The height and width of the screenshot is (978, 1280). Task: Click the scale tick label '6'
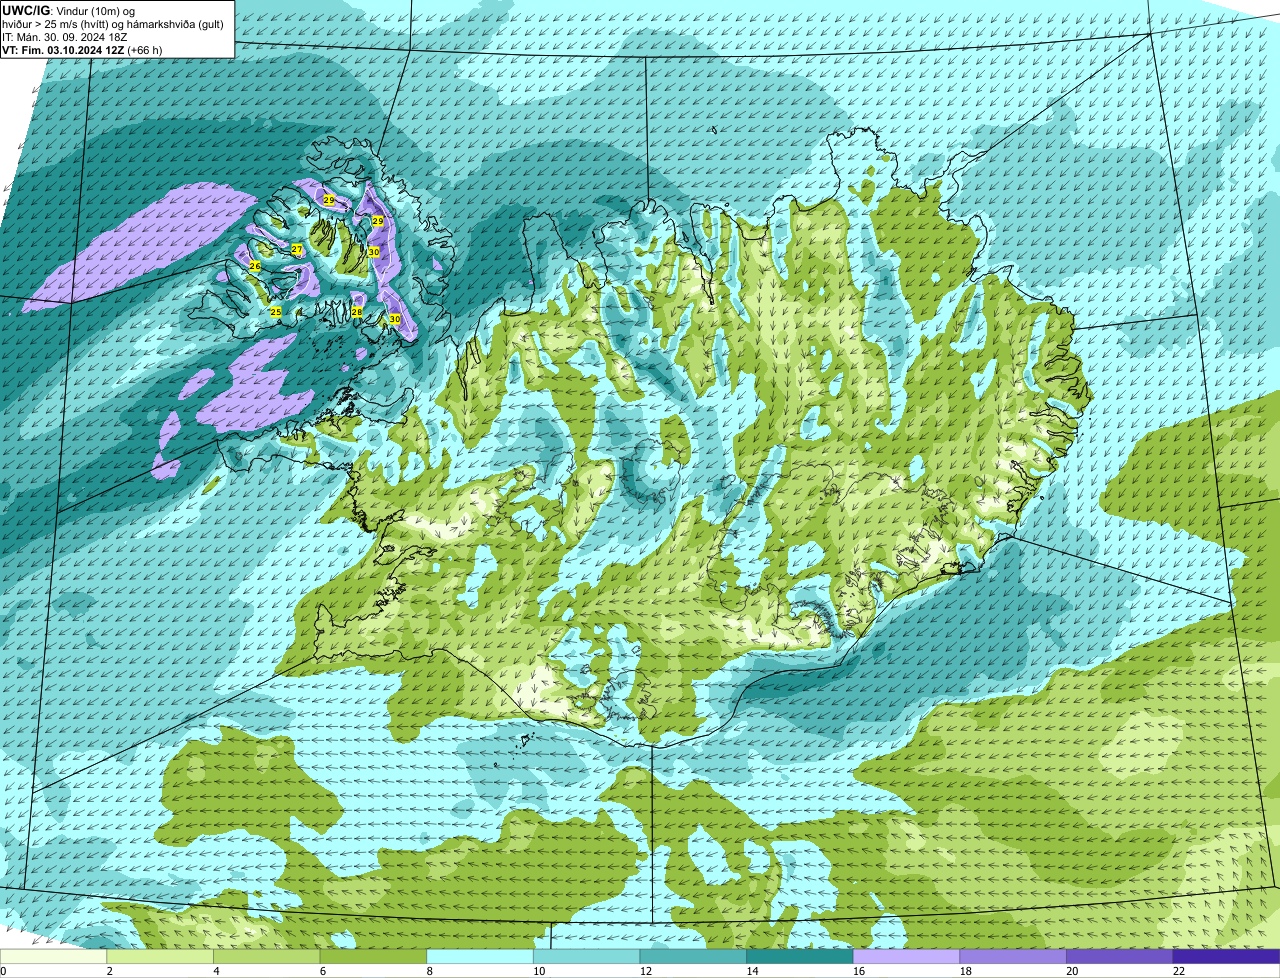click(x=322, y=971)
